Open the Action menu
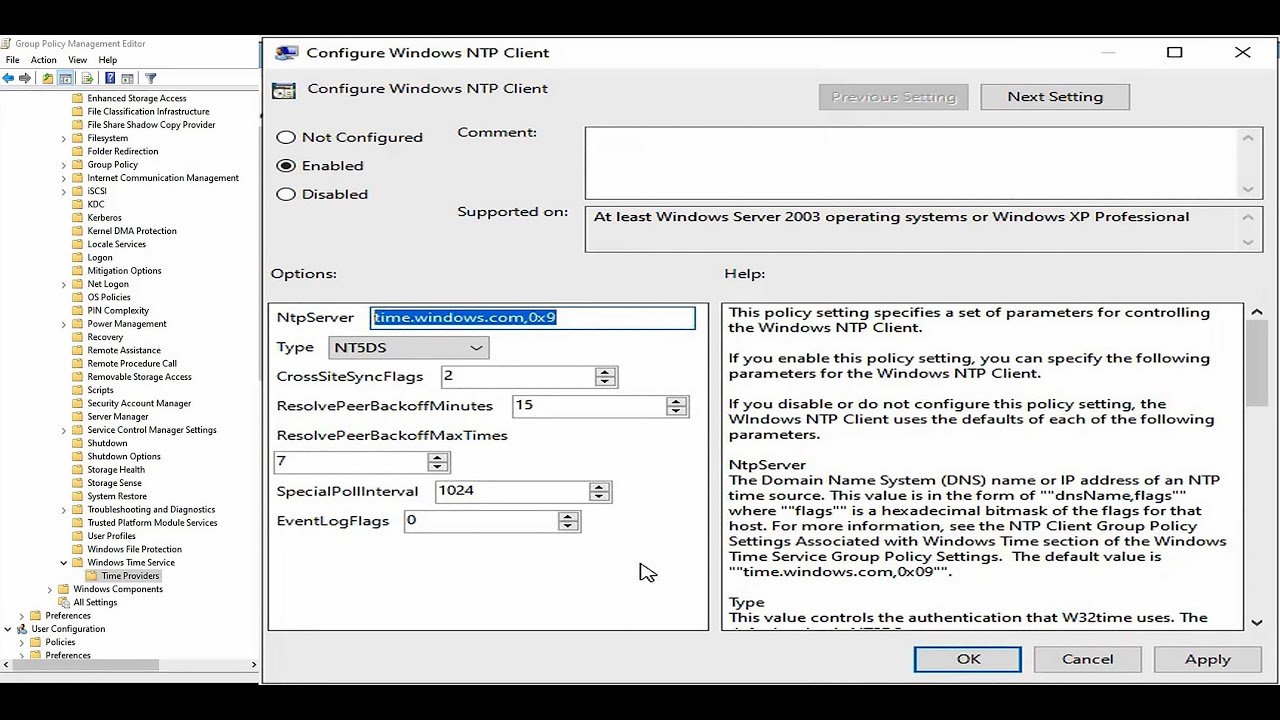The image size is (1280, 720). pyautogui.click(x=43, y=60)
